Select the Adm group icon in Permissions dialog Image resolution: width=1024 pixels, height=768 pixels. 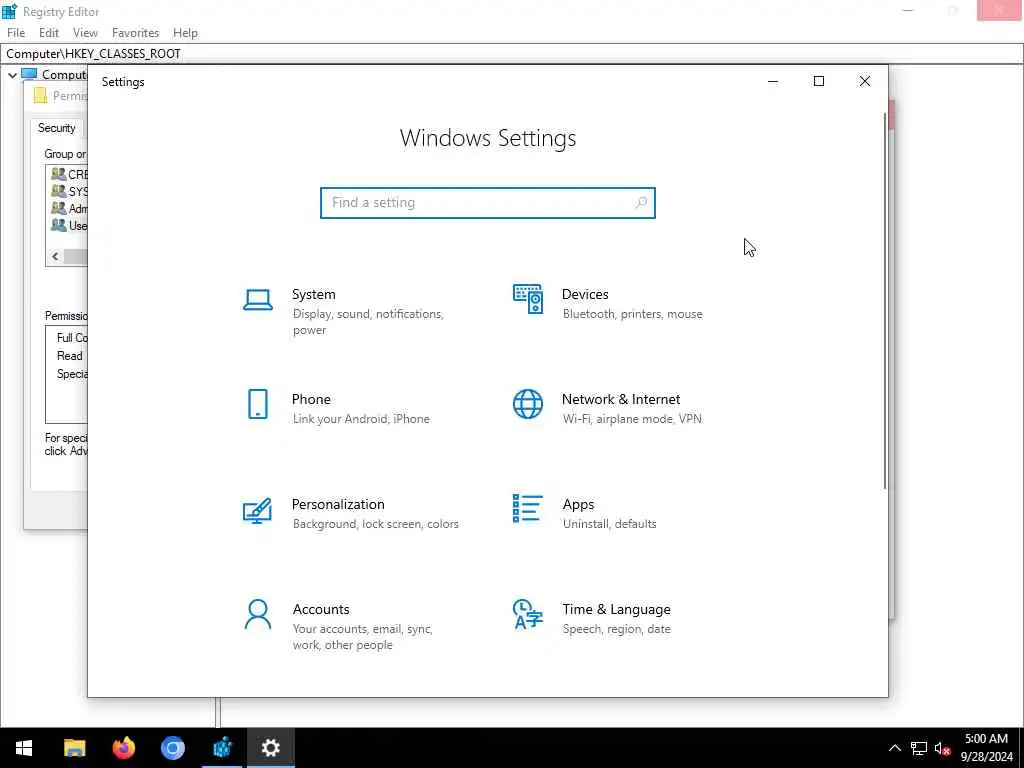59,208
